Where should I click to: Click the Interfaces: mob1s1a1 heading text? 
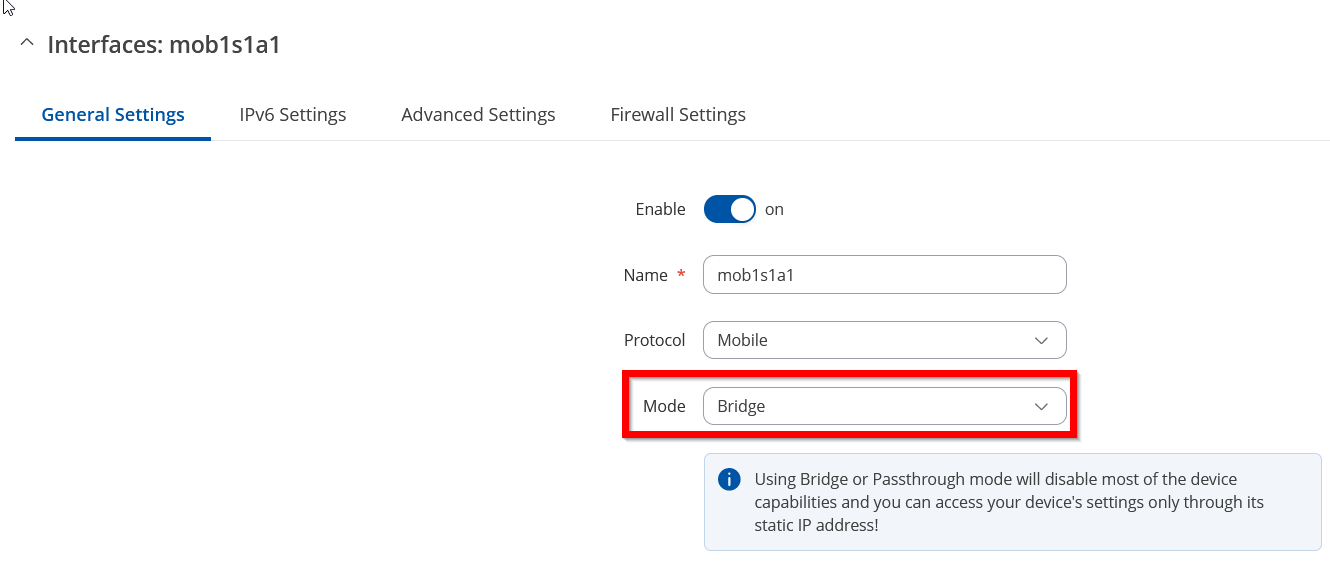[164, 44]
